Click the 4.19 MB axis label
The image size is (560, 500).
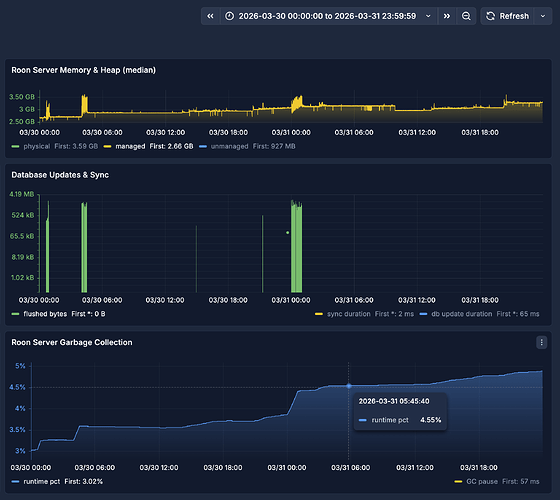[22, 194]
